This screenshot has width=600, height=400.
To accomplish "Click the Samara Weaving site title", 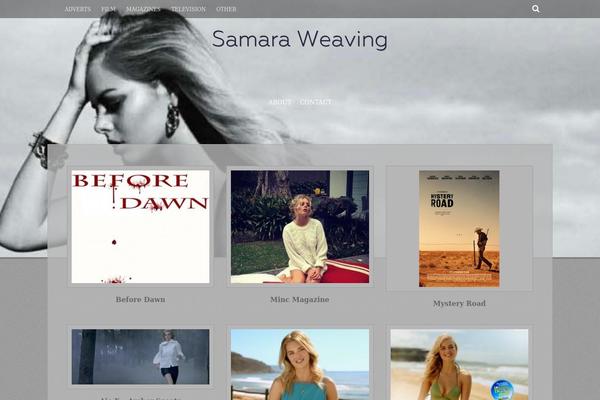I will coord(300,39).
